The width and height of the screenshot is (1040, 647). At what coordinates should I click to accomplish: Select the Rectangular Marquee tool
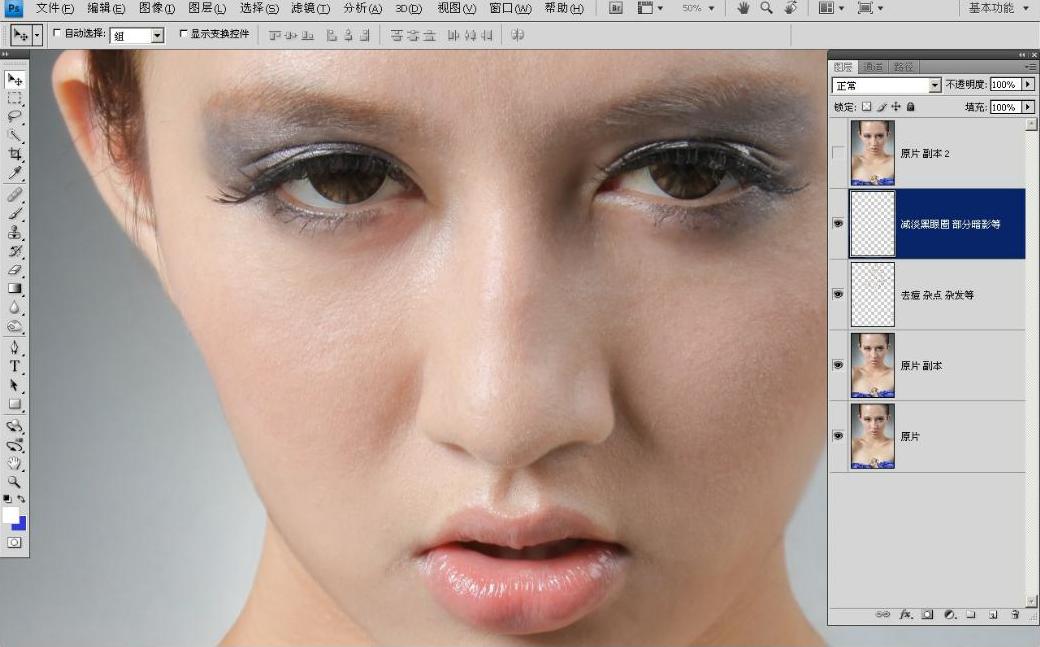(14, 99)
